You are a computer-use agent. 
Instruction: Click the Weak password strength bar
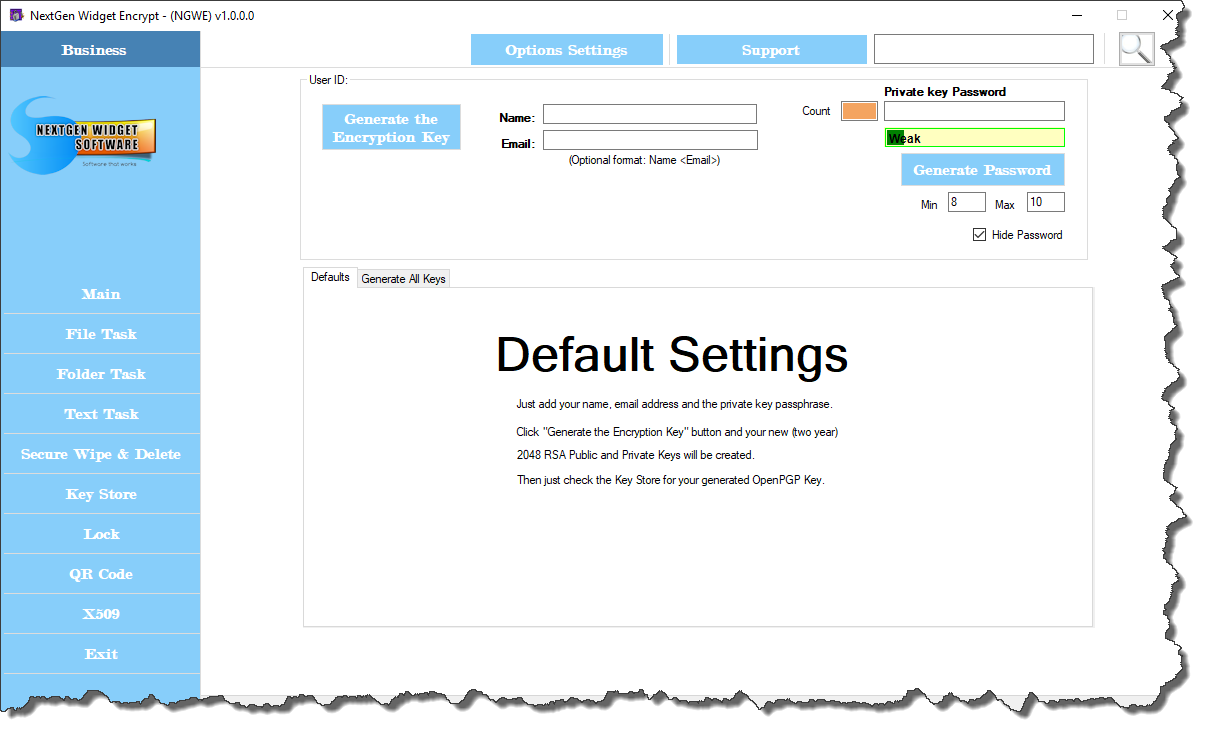coord(974,138)
